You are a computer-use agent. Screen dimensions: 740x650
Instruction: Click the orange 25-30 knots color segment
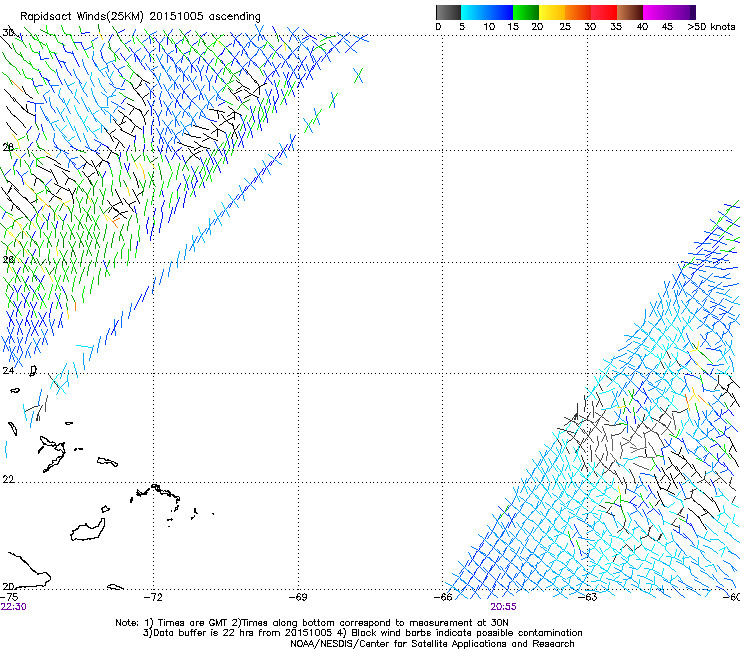coord(578,12)
